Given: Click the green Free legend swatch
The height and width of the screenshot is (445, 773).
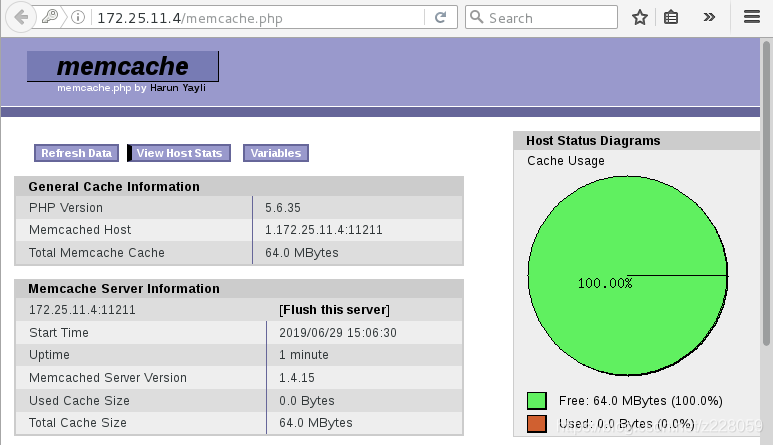Looking at the screenshot, I should [537, 401].
